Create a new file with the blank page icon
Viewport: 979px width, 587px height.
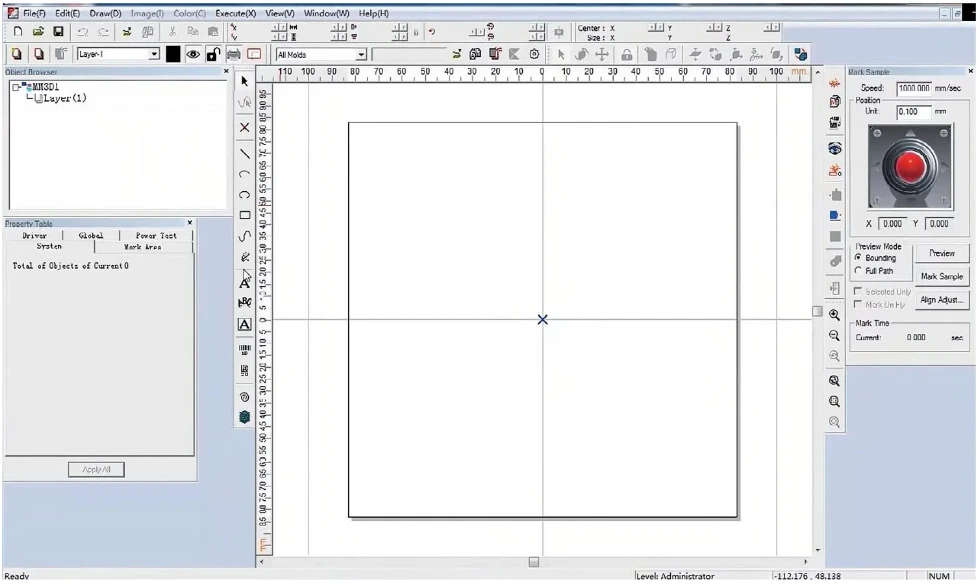(x=18, y=32)
